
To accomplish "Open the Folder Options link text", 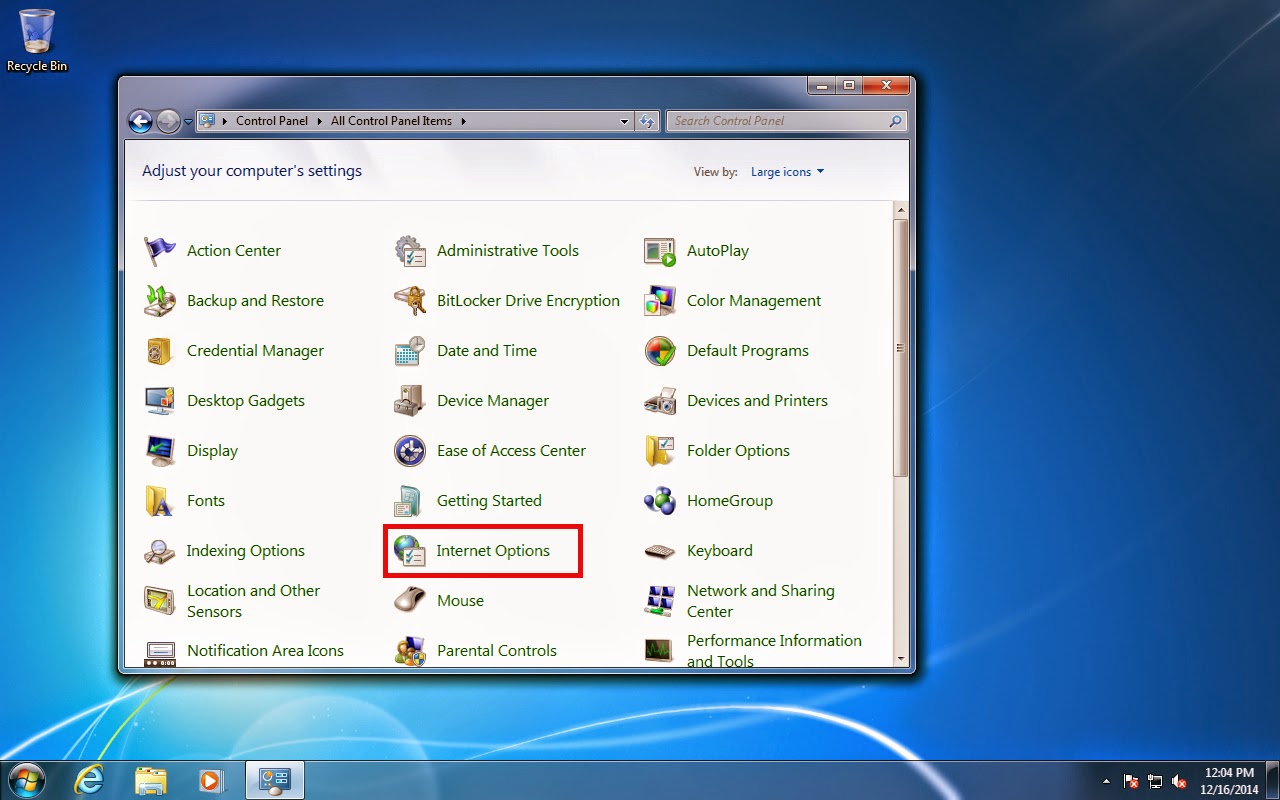I will pyautogui.click(x=738, y=451).
